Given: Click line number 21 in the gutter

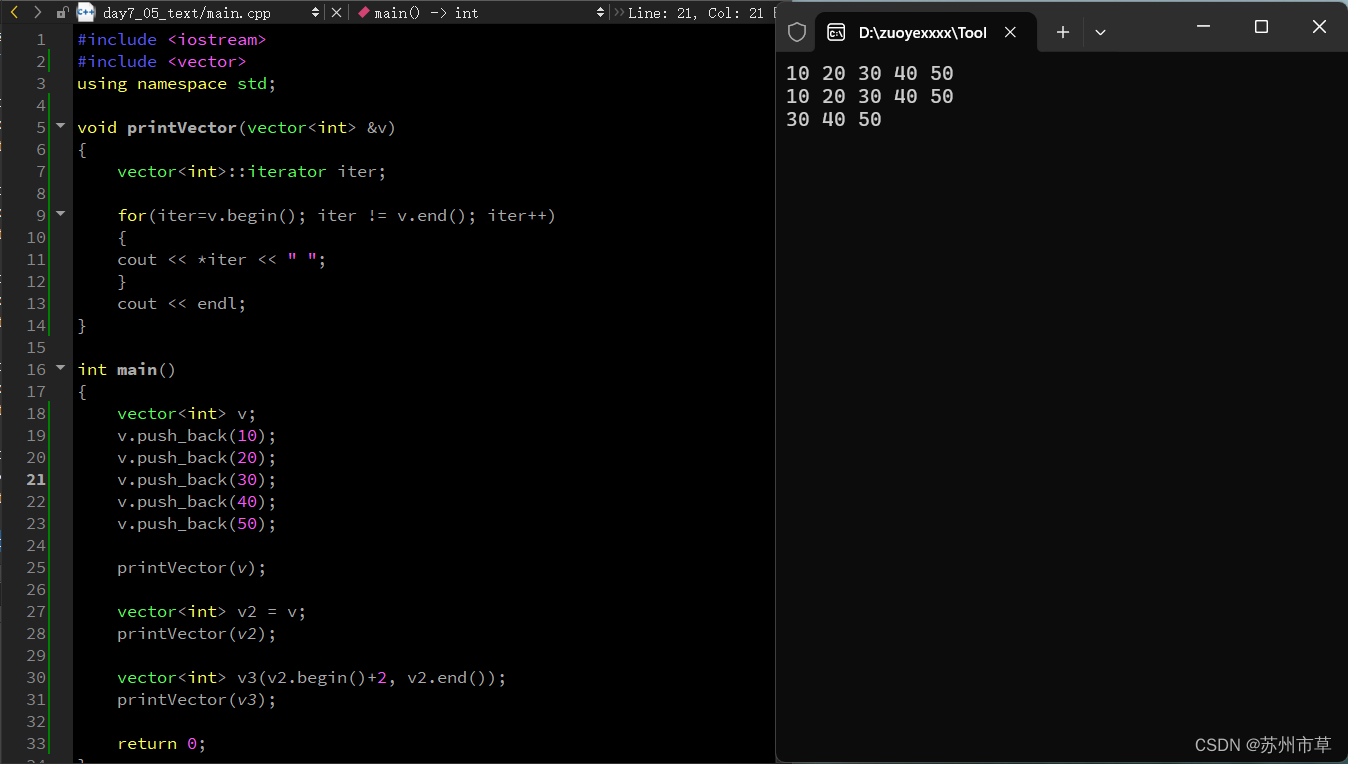Looking at the screenshot, I should 36,479.
